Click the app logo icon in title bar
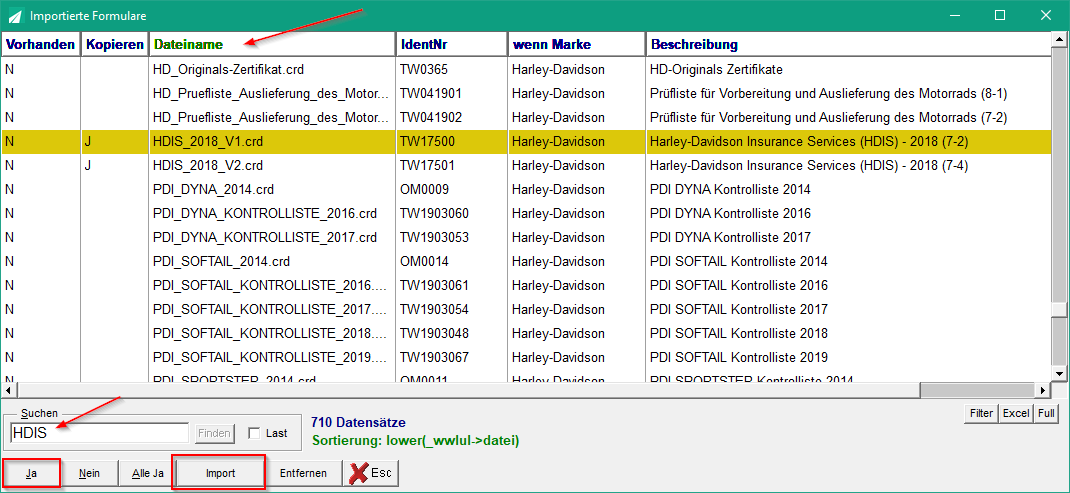Viewport: 1070px width, 493px height. click(x=14, y=15)
